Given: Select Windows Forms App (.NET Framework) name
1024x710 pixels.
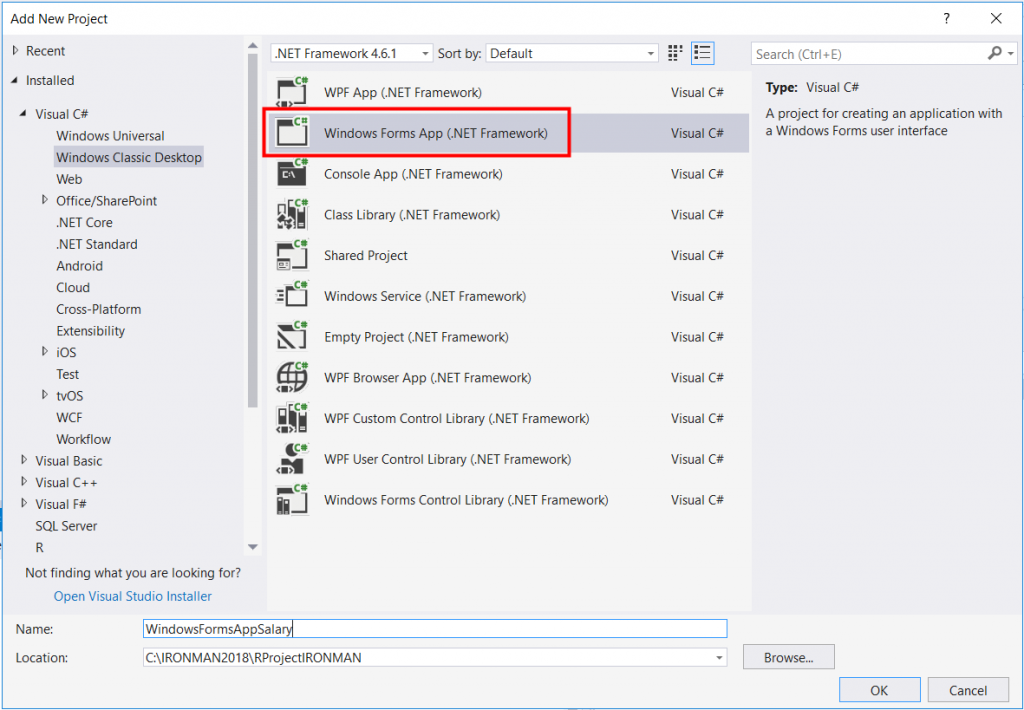Looking at the screenshot, I should [x=436, y=133].
